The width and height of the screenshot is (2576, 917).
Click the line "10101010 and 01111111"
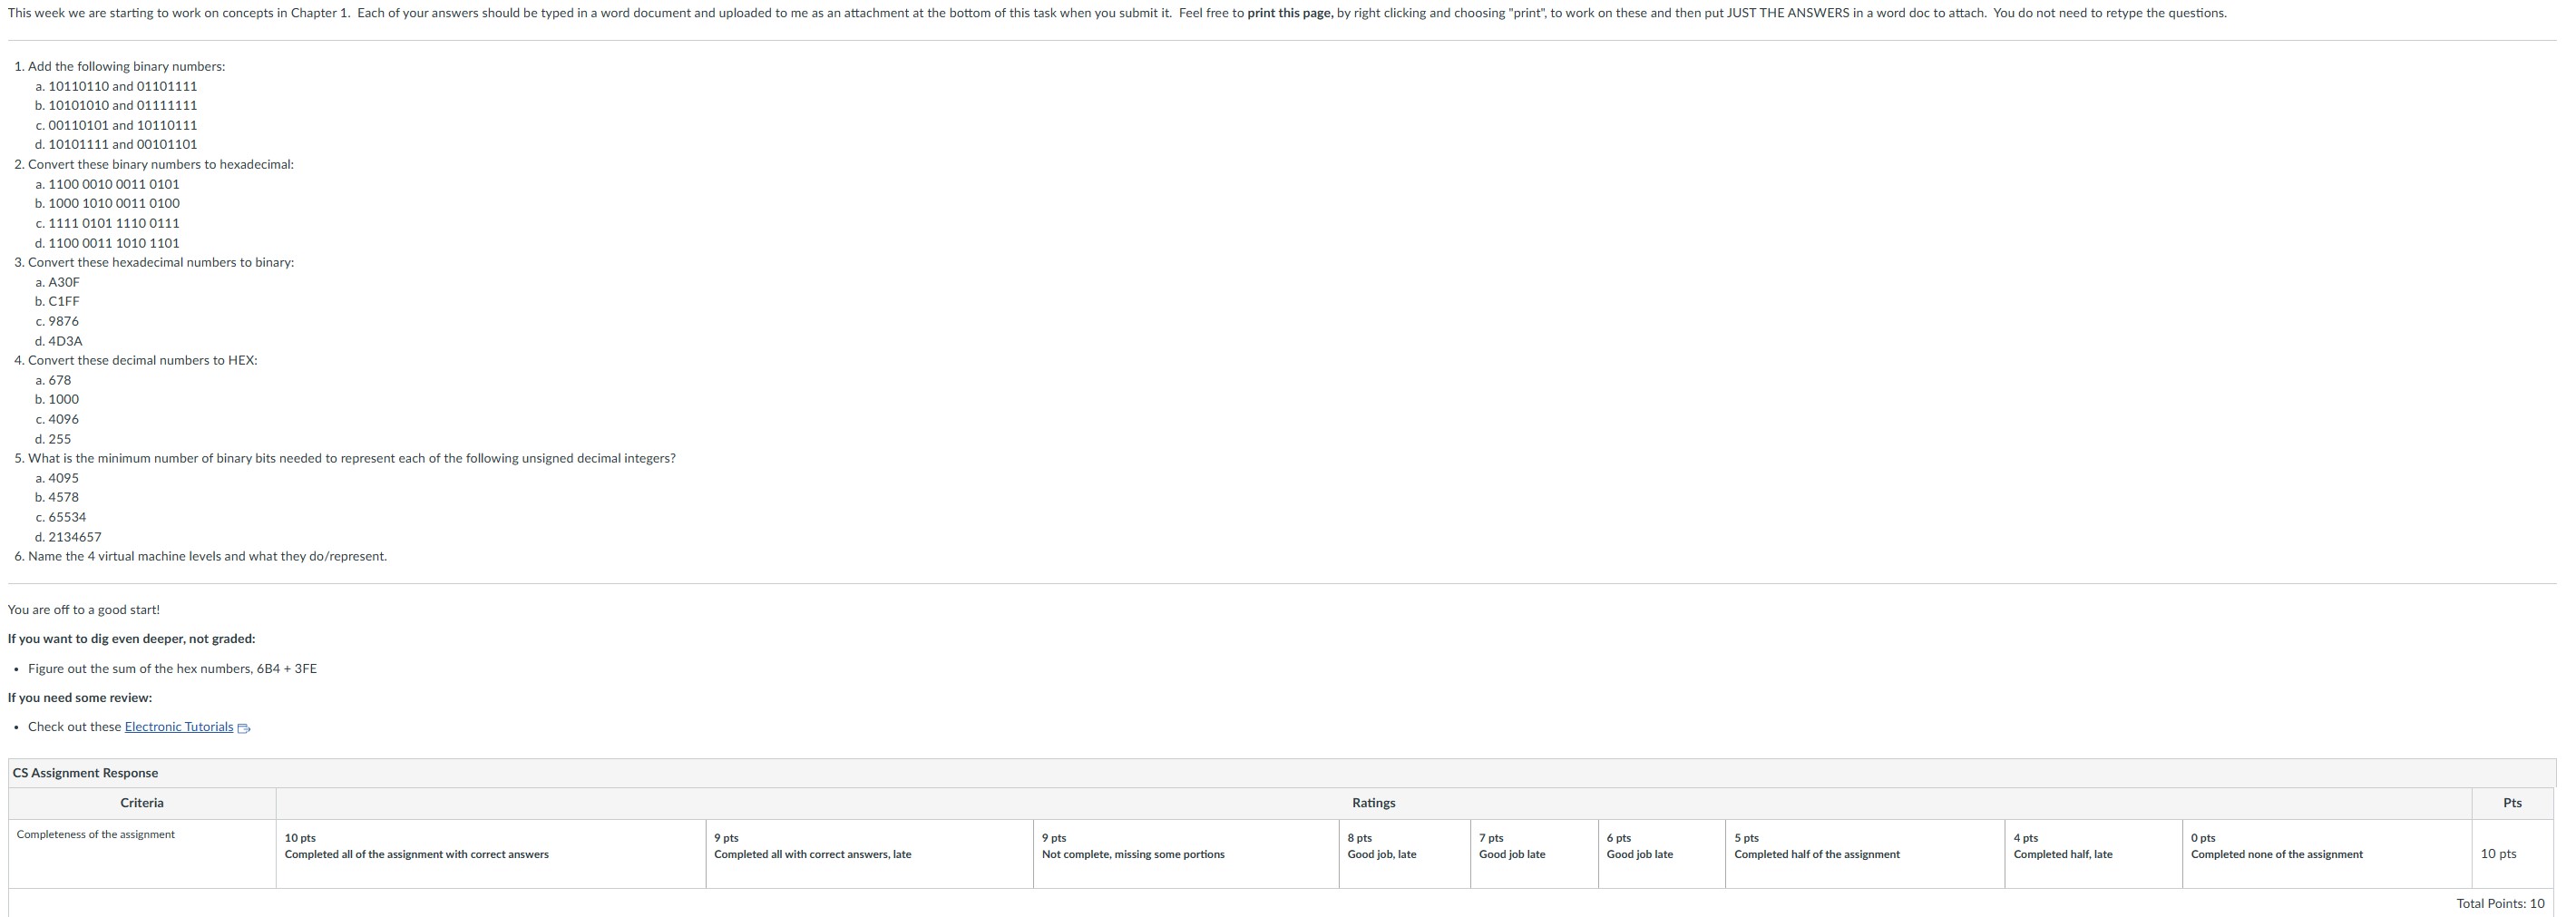coord(123,105)
